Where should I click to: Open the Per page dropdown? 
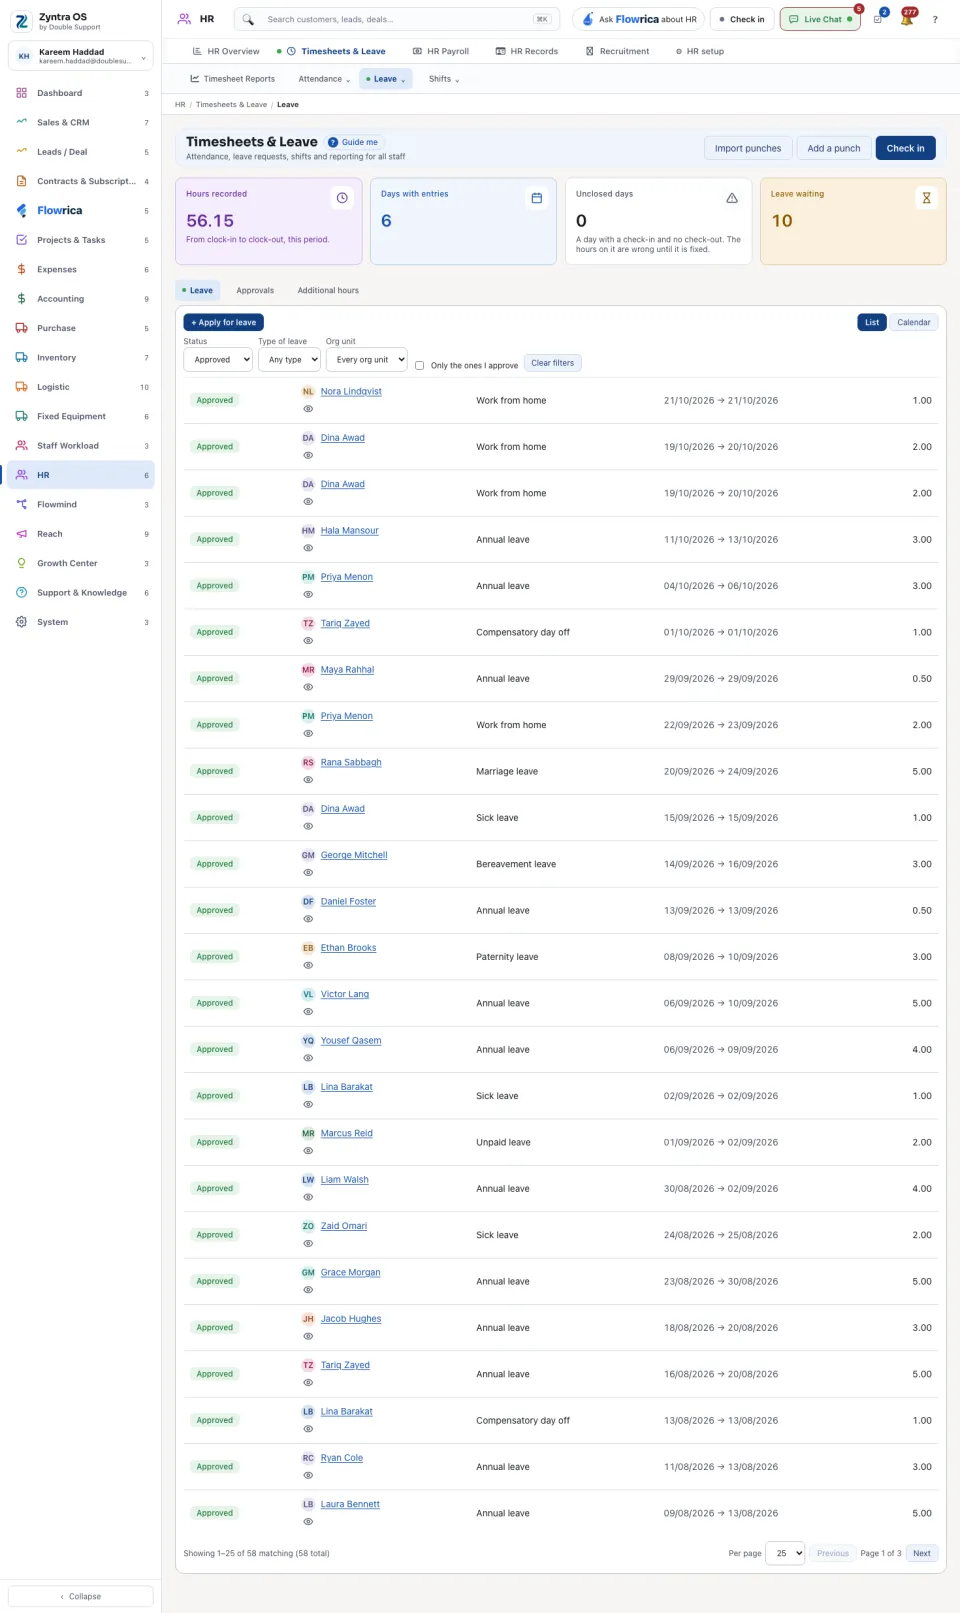785,1553
